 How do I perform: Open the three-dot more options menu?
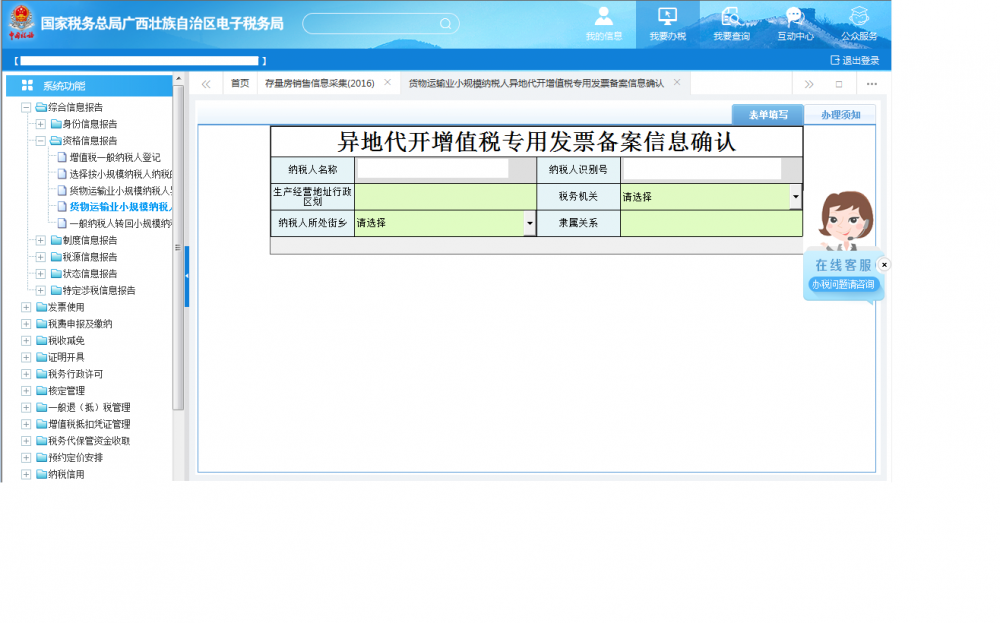pos(871,84)
